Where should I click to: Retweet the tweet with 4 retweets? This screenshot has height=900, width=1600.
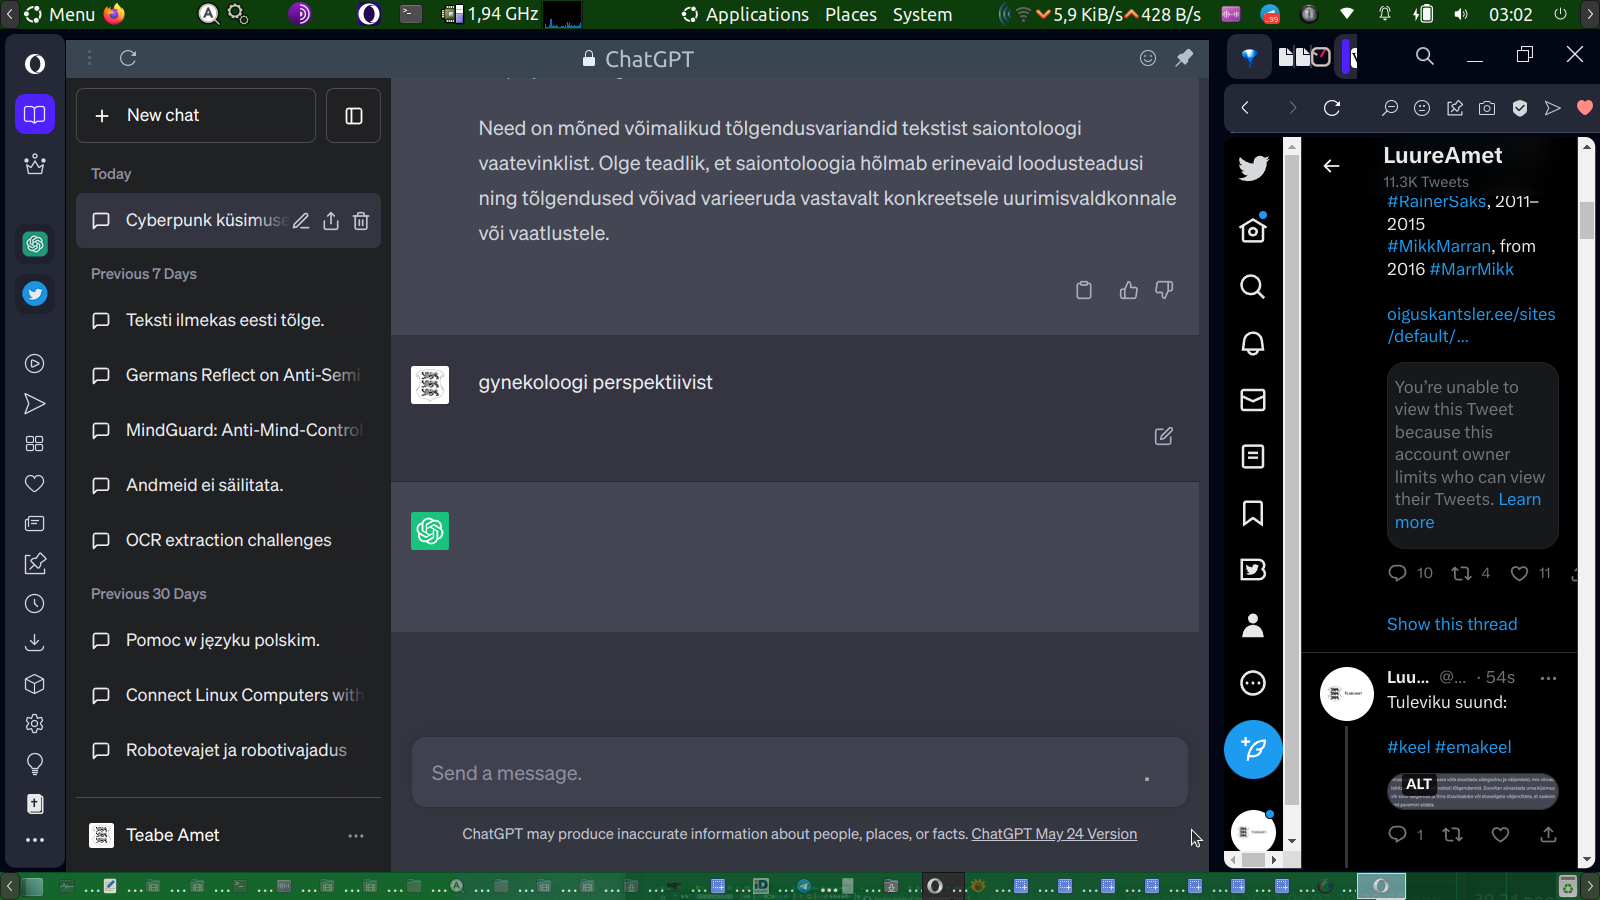pos(1461,573)
